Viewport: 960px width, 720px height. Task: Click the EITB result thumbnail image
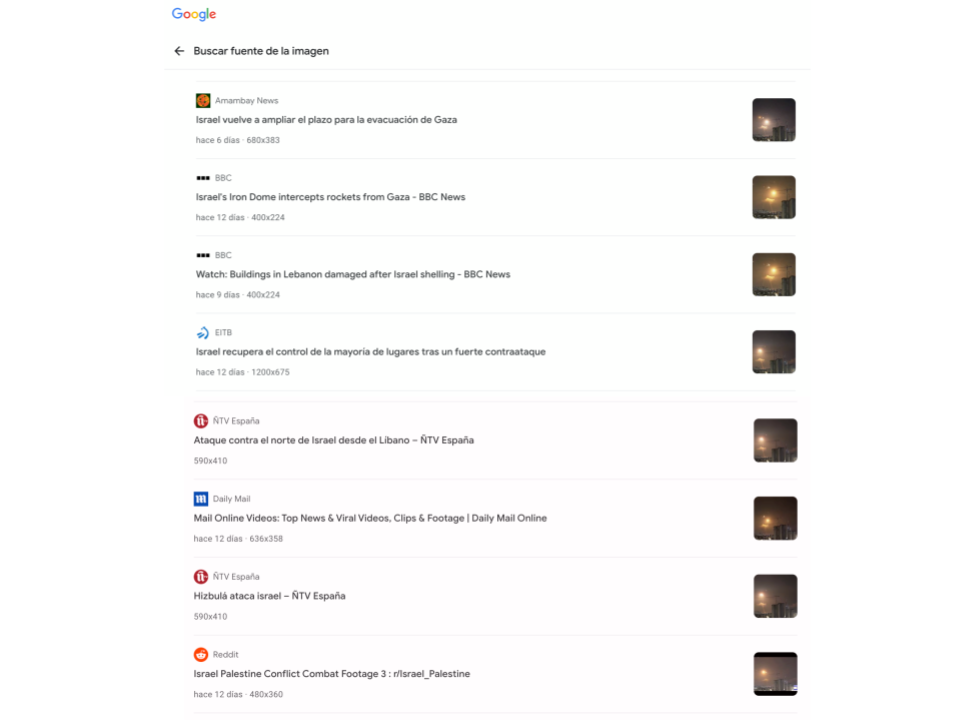click(x=774, y=352)
